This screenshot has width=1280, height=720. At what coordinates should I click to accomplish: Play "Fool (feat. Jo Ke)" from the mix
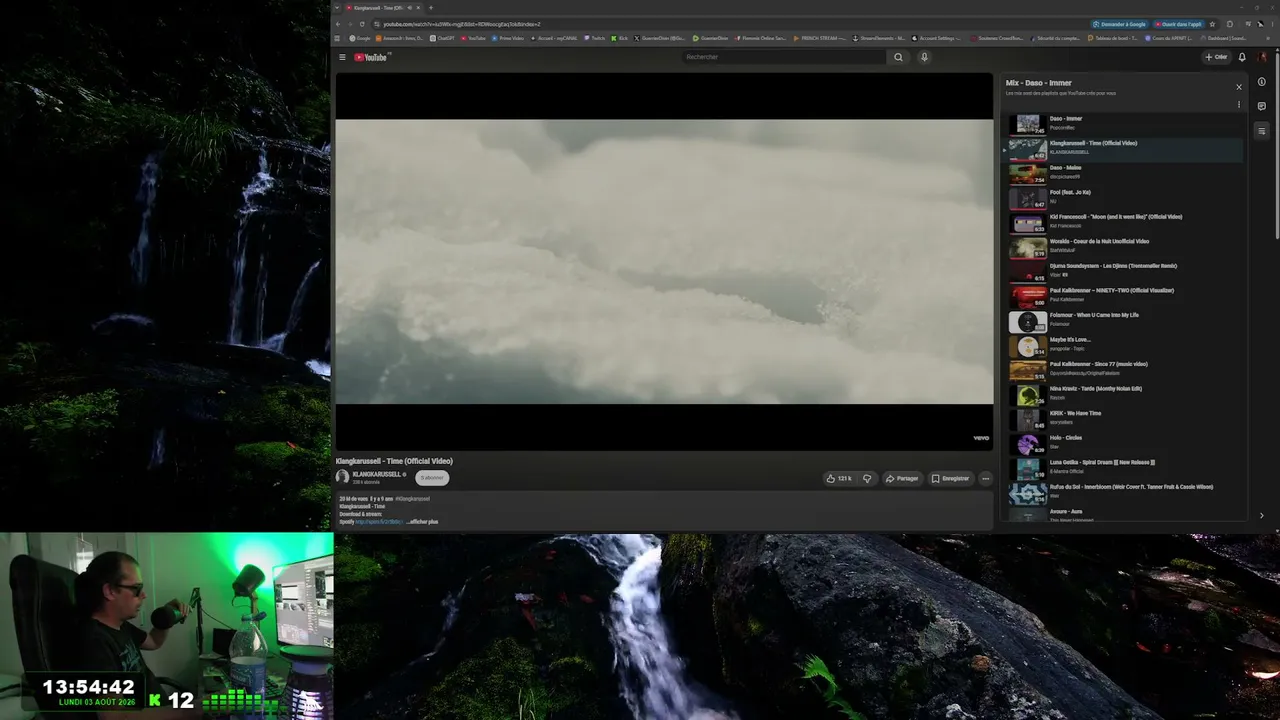pos(1123,197)
